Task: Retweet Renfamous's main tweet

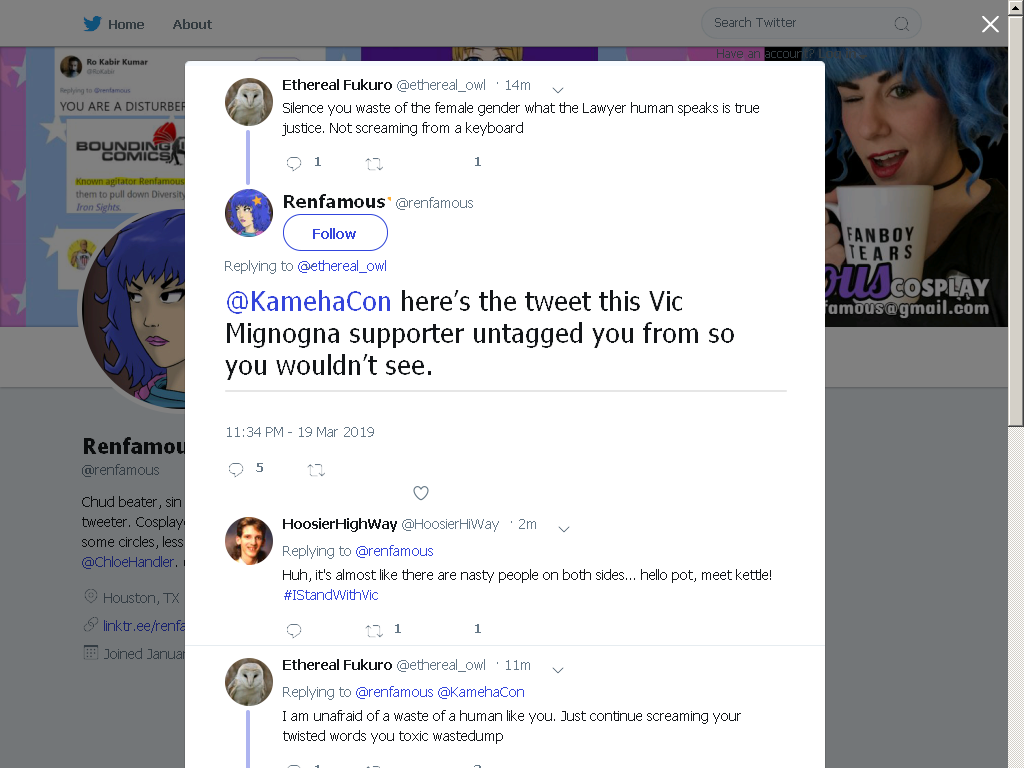Action: (x=316, y=470)
